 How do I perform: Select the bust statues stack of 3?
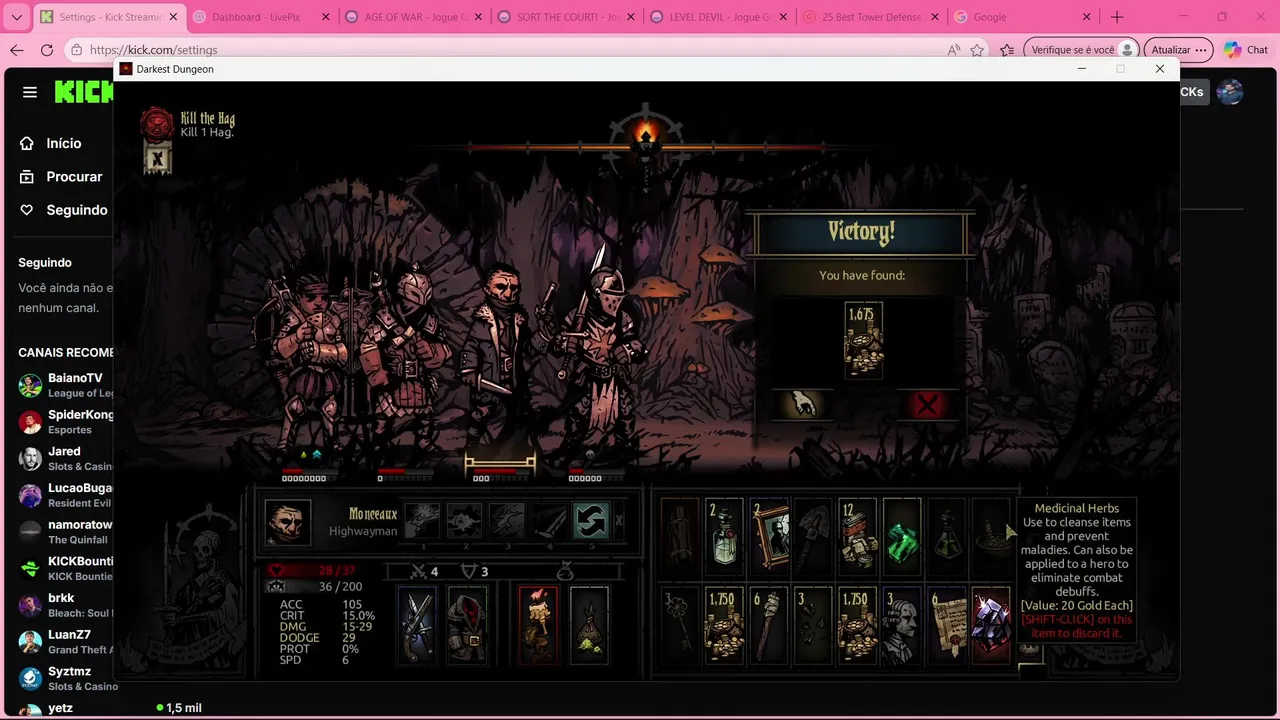click(902, 626)
